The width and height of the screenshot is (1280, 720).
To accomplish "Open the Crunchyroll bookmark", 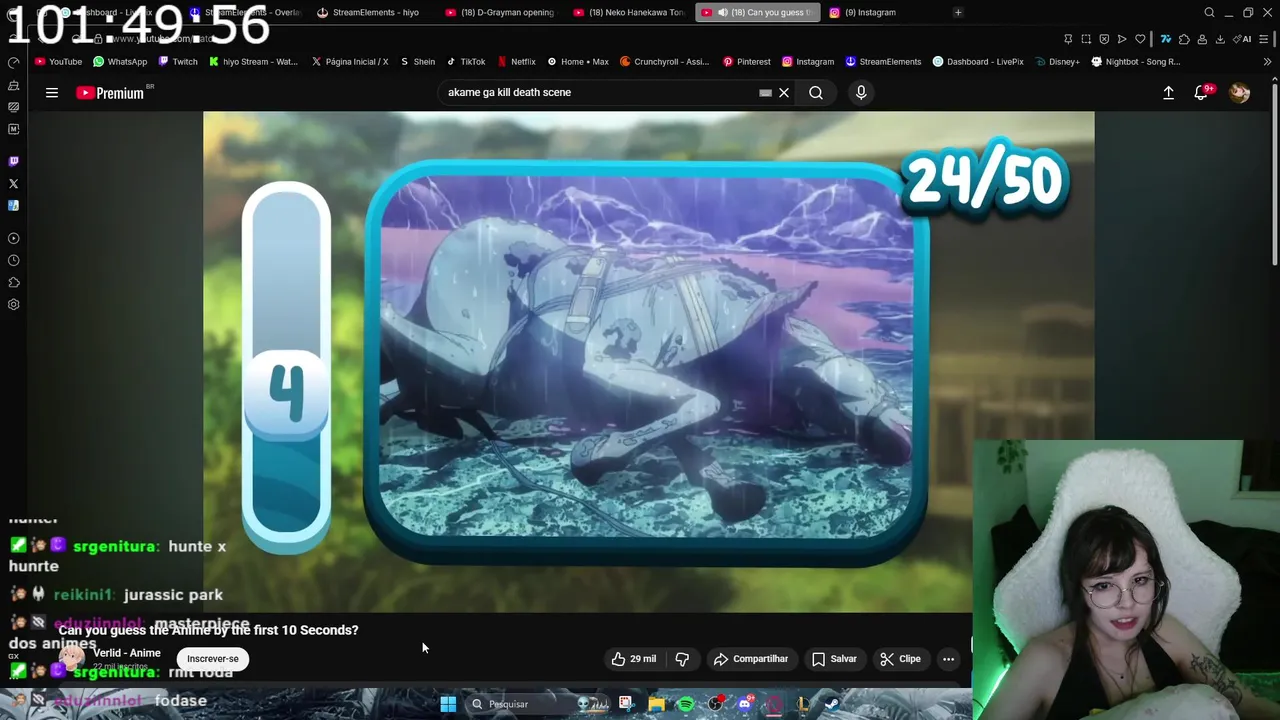I will 664,61.
